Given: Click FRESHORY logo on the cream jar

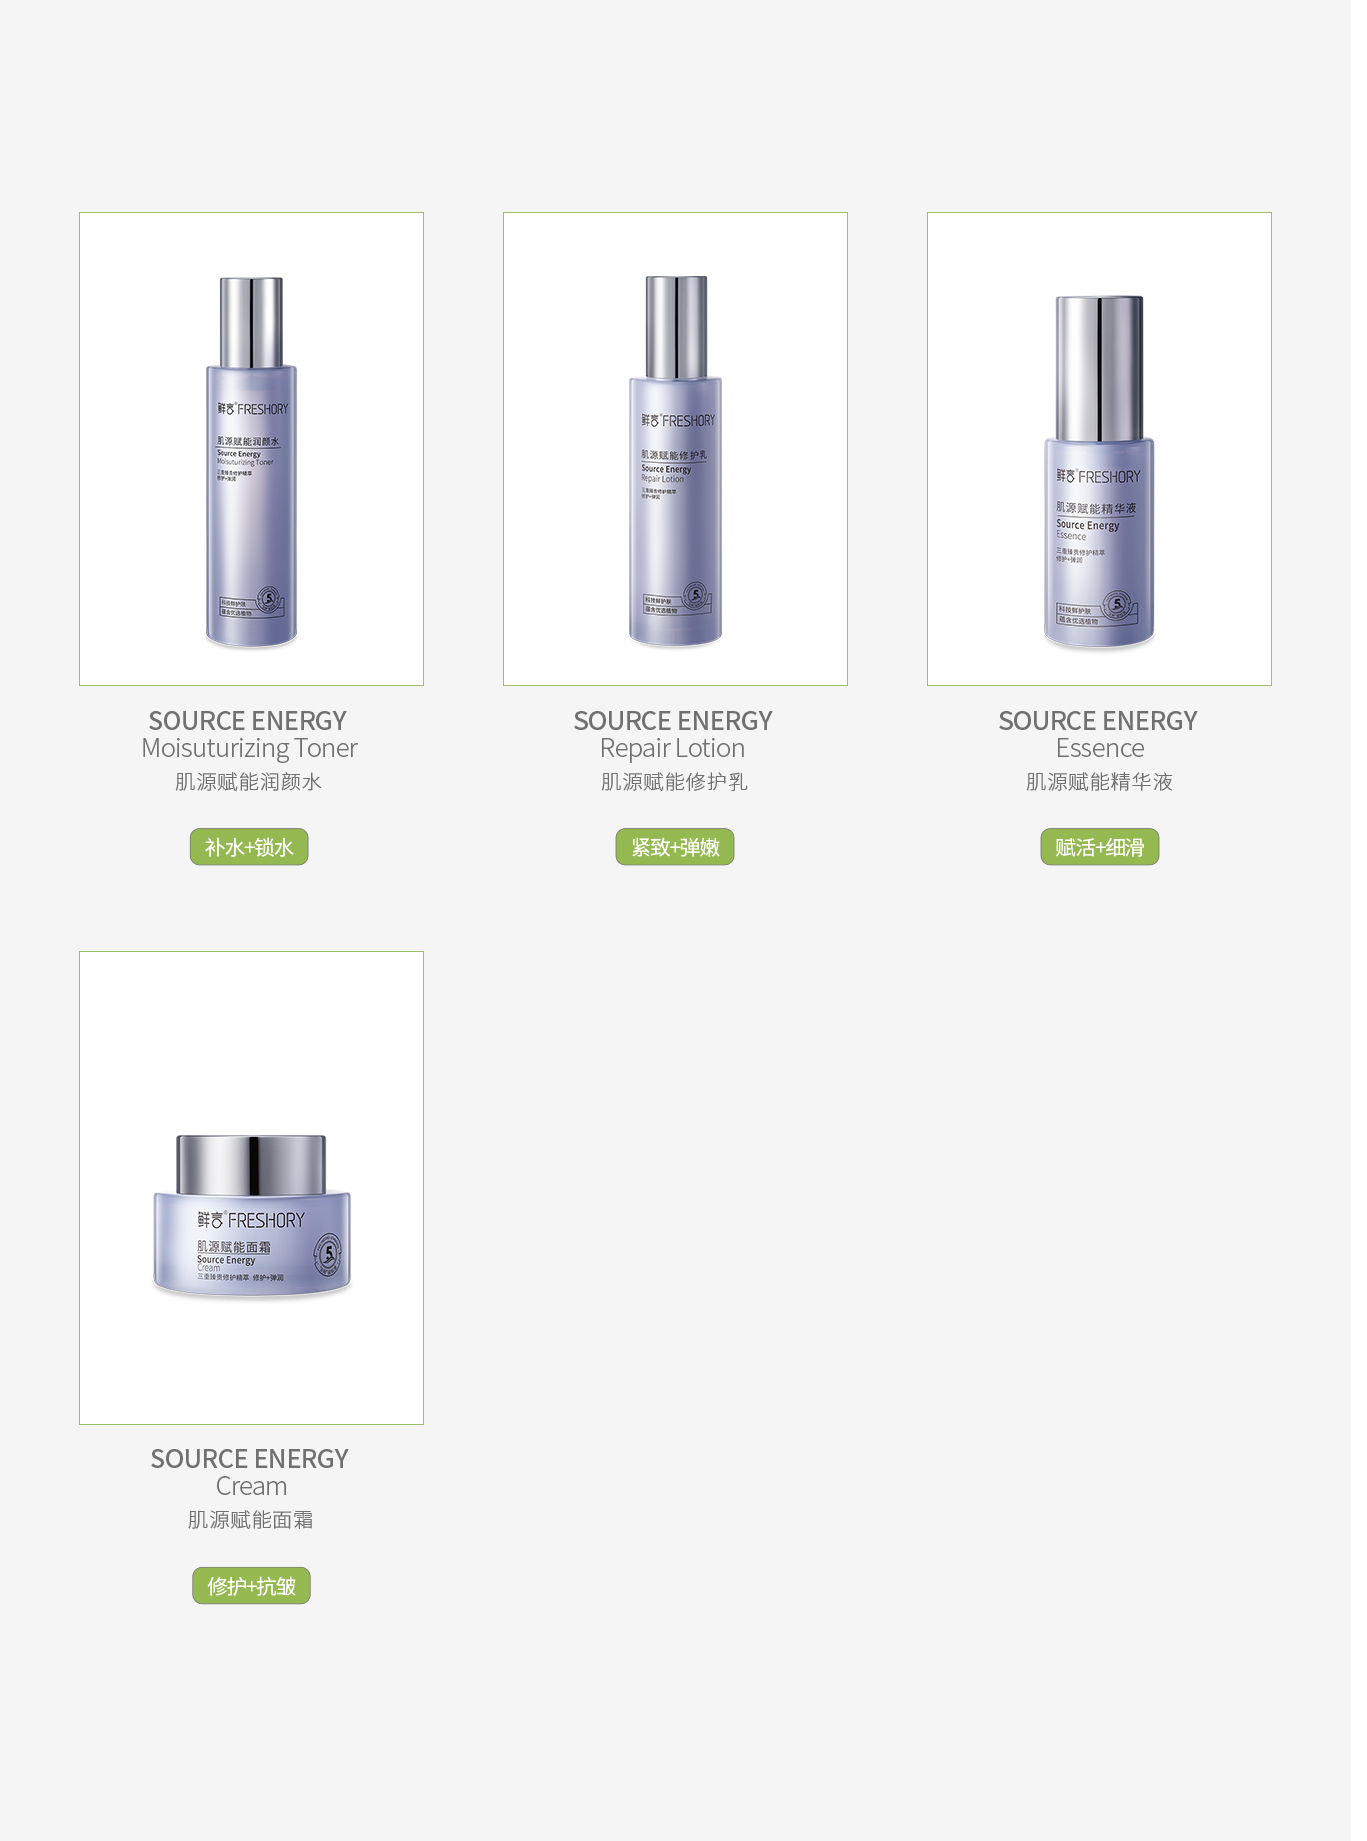Looking at the screenshot, I should [251, 1220].
